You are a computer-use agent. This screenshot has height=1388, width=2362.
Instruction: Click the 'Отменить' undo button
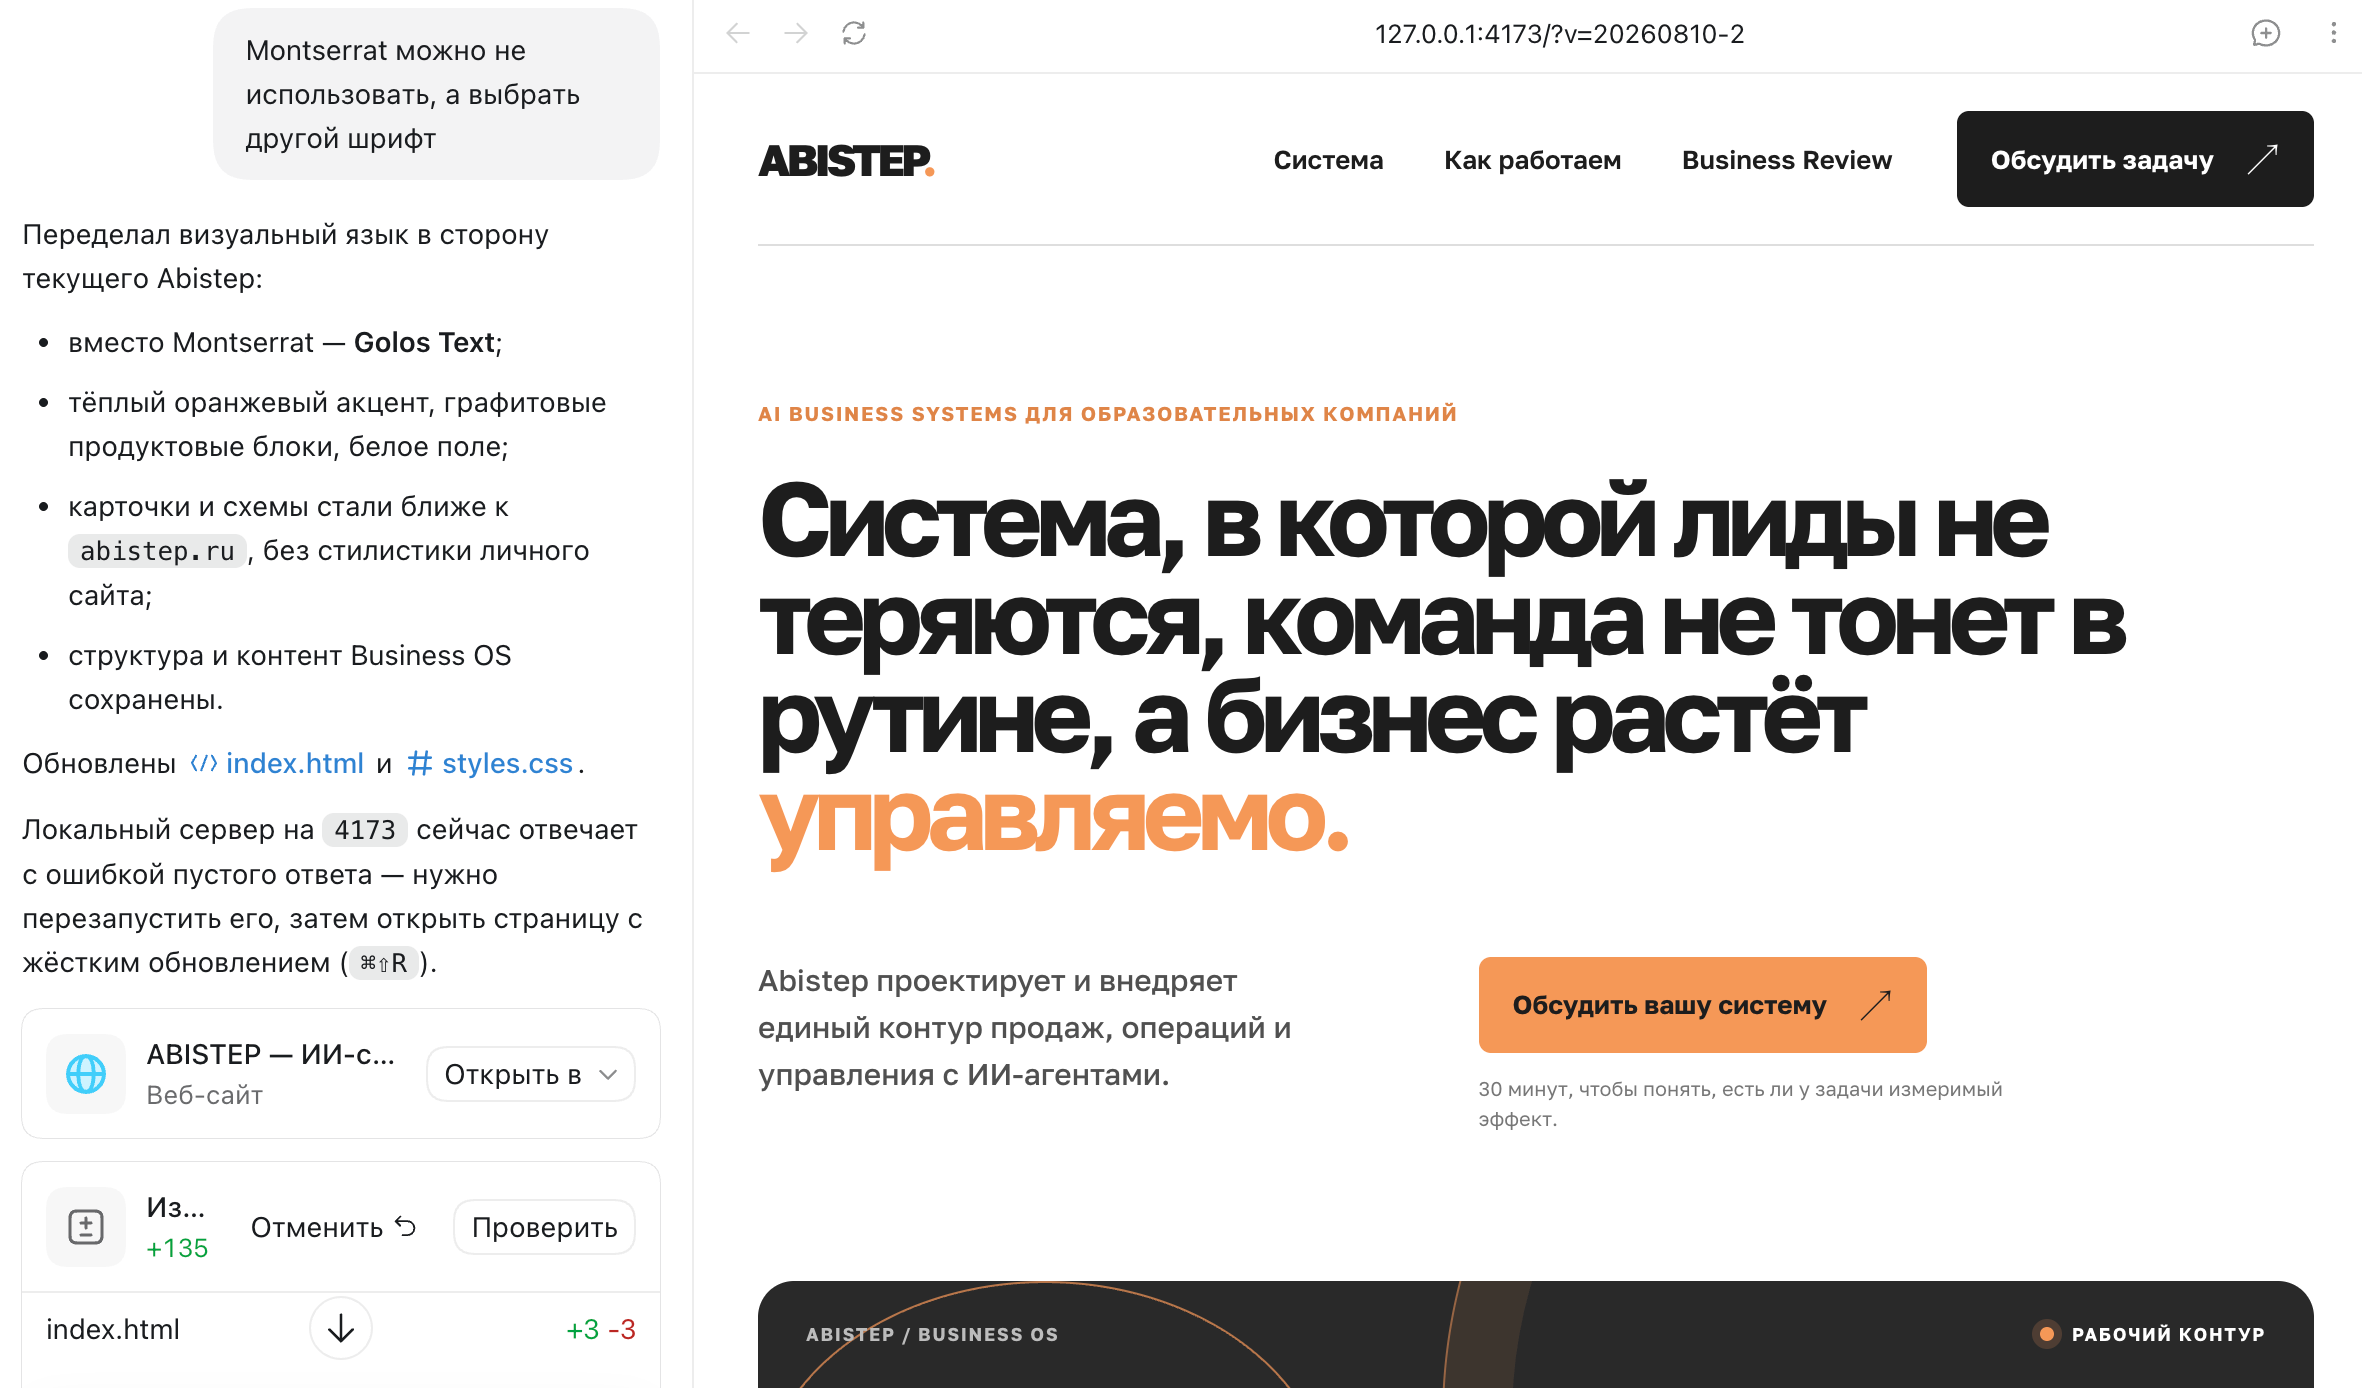pos(333,1227)
